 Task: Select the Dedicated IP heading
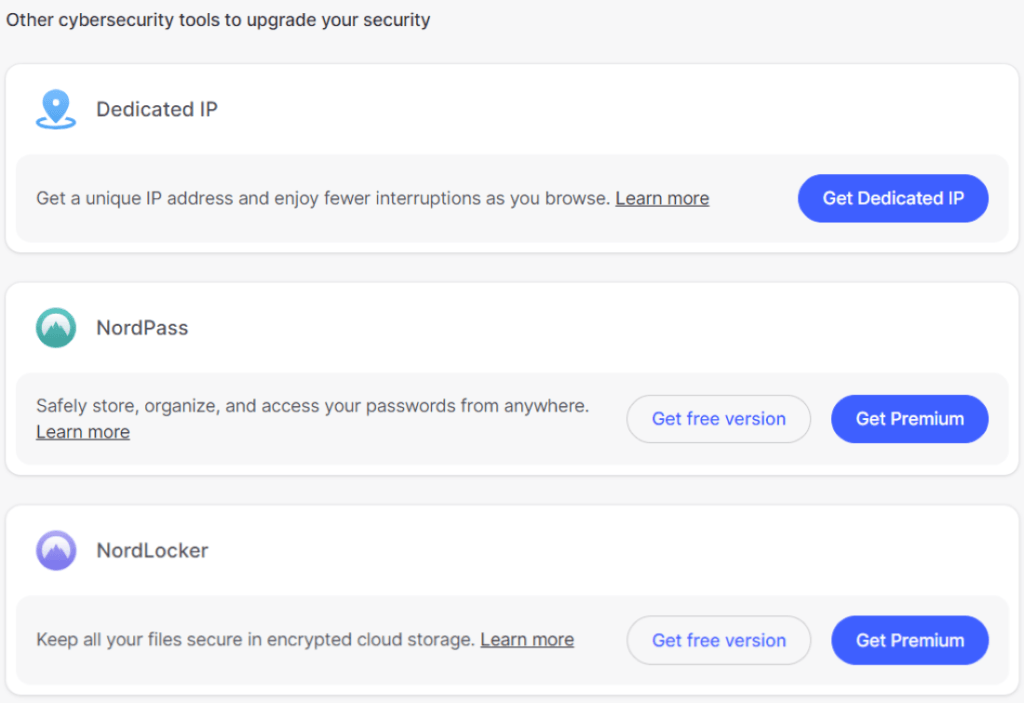pyautogui.click(x=157, y=109)
